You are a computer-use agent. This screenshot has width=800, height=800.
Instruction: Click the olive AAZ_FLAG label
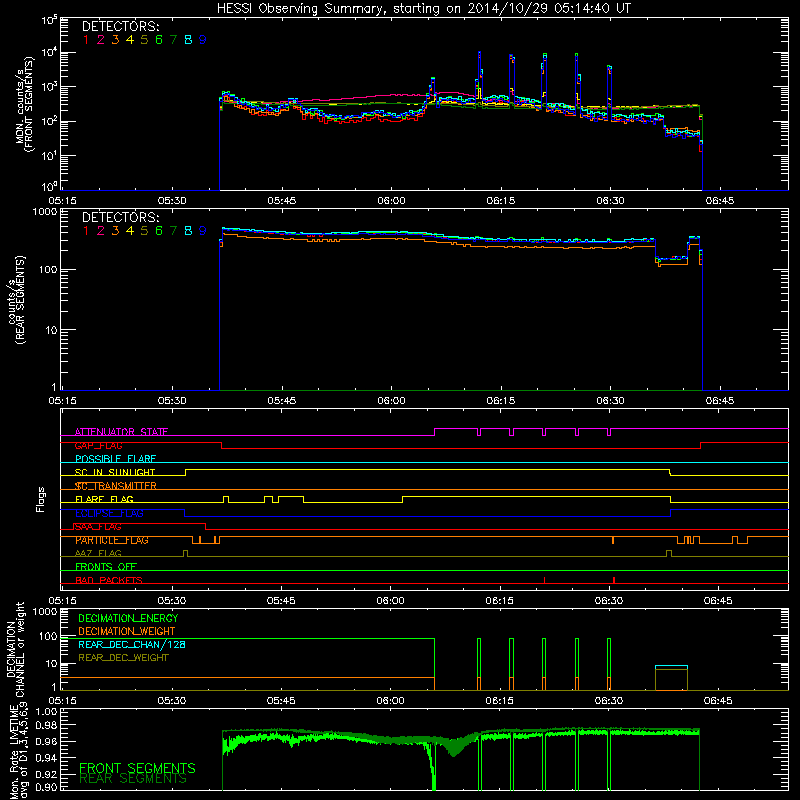coord(98,553)
